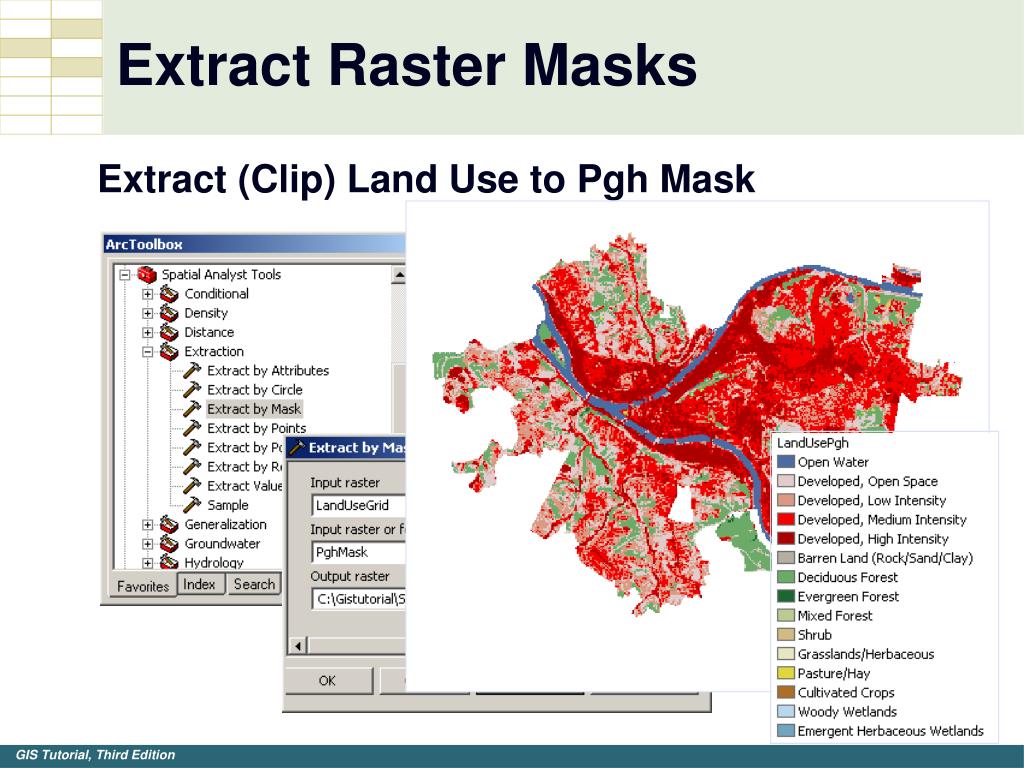
Task: Click the Pasture/Hay legend swatch
Action: [786, 673]
